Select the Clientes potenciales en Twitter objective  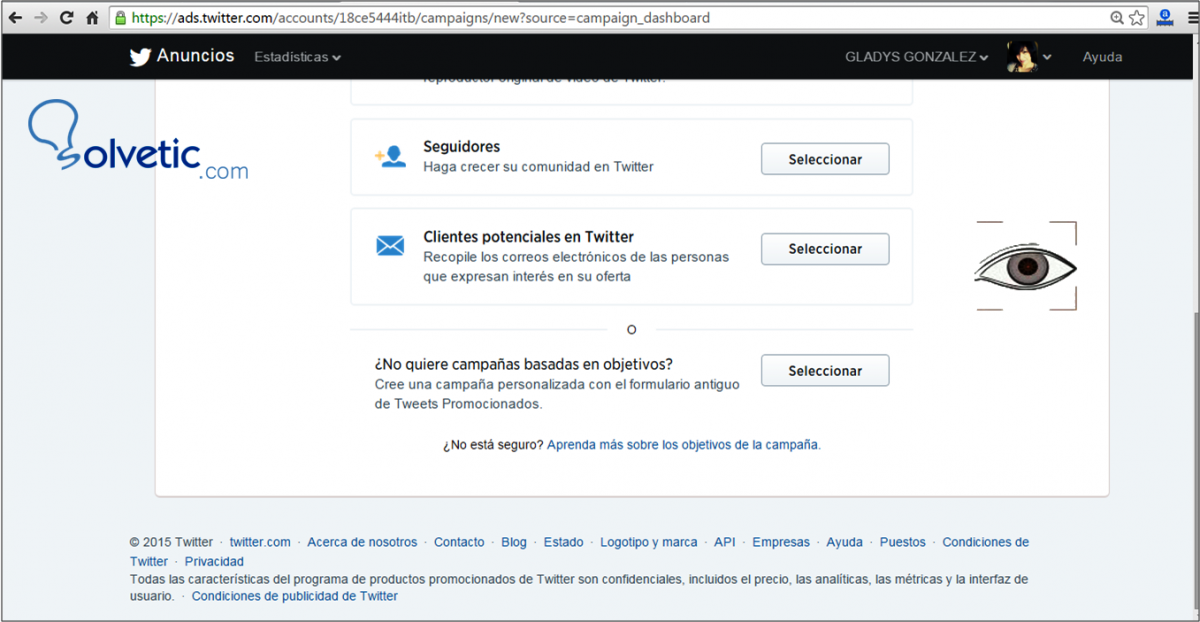(x=825, y=249)
